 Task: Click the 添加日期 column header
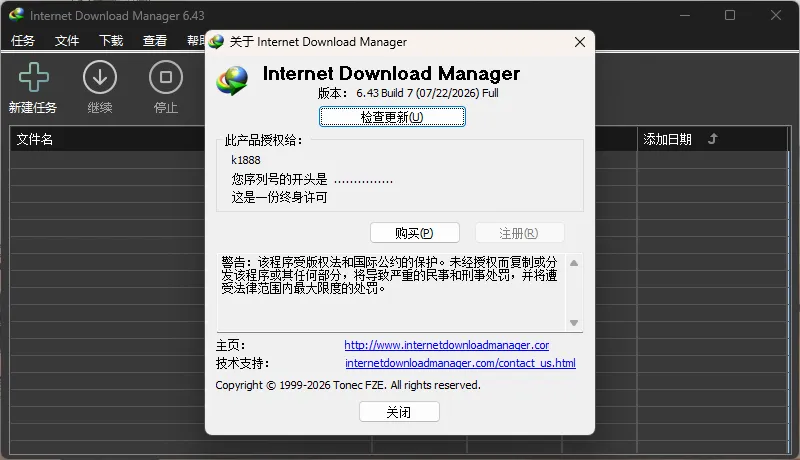pyautogui.click(x=712, y=139)
